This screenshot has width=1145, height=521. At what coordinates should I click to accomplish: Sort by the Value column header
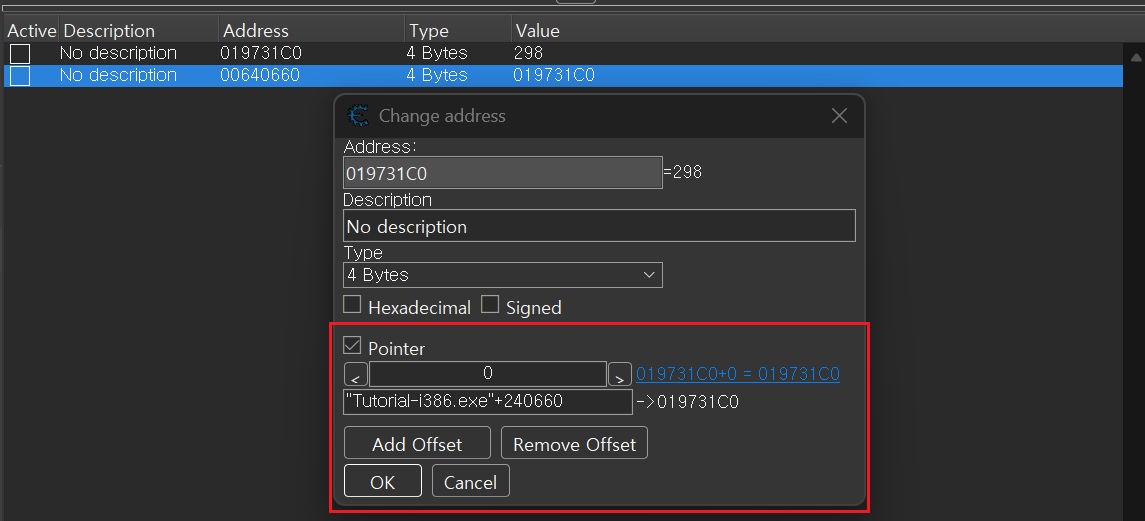pyautogui.click(x=536, y=31)
